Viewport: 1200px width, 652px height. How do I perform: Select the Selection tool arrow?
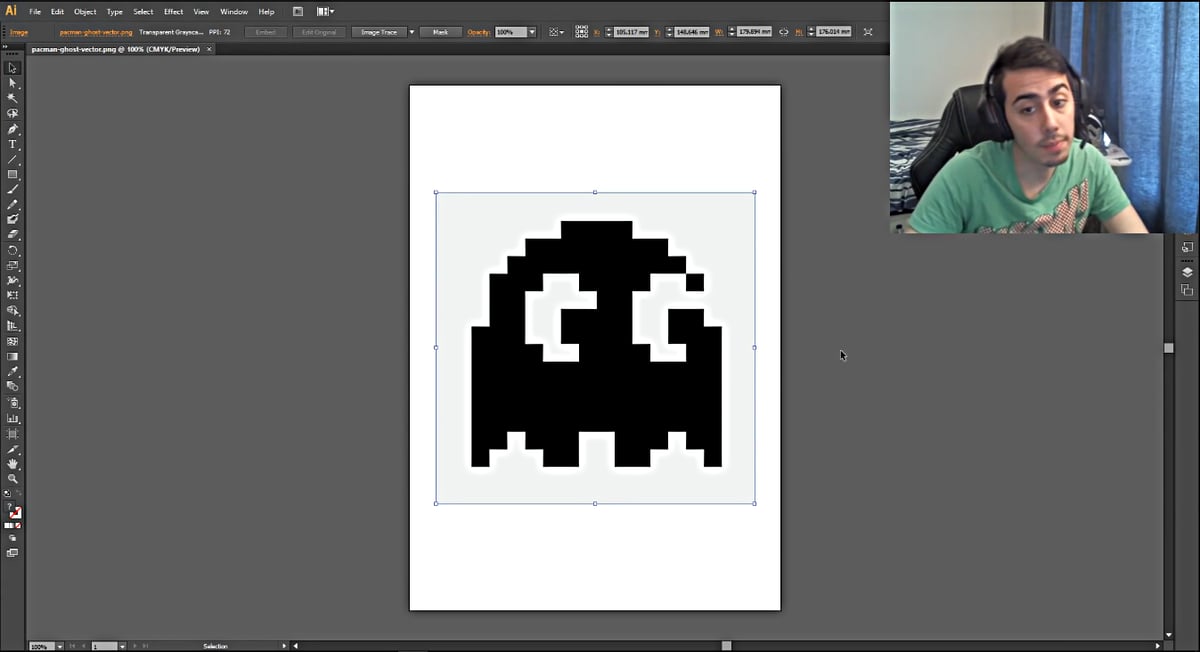13,68
